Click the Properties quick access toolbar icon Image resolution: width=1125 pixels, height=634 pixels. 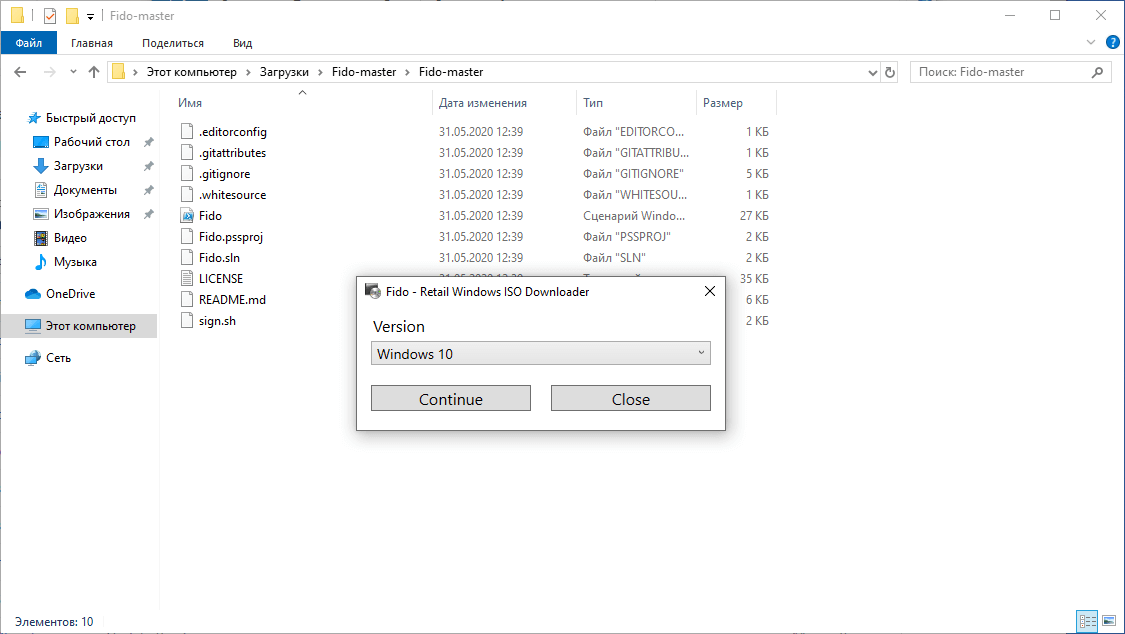(50, 15)
